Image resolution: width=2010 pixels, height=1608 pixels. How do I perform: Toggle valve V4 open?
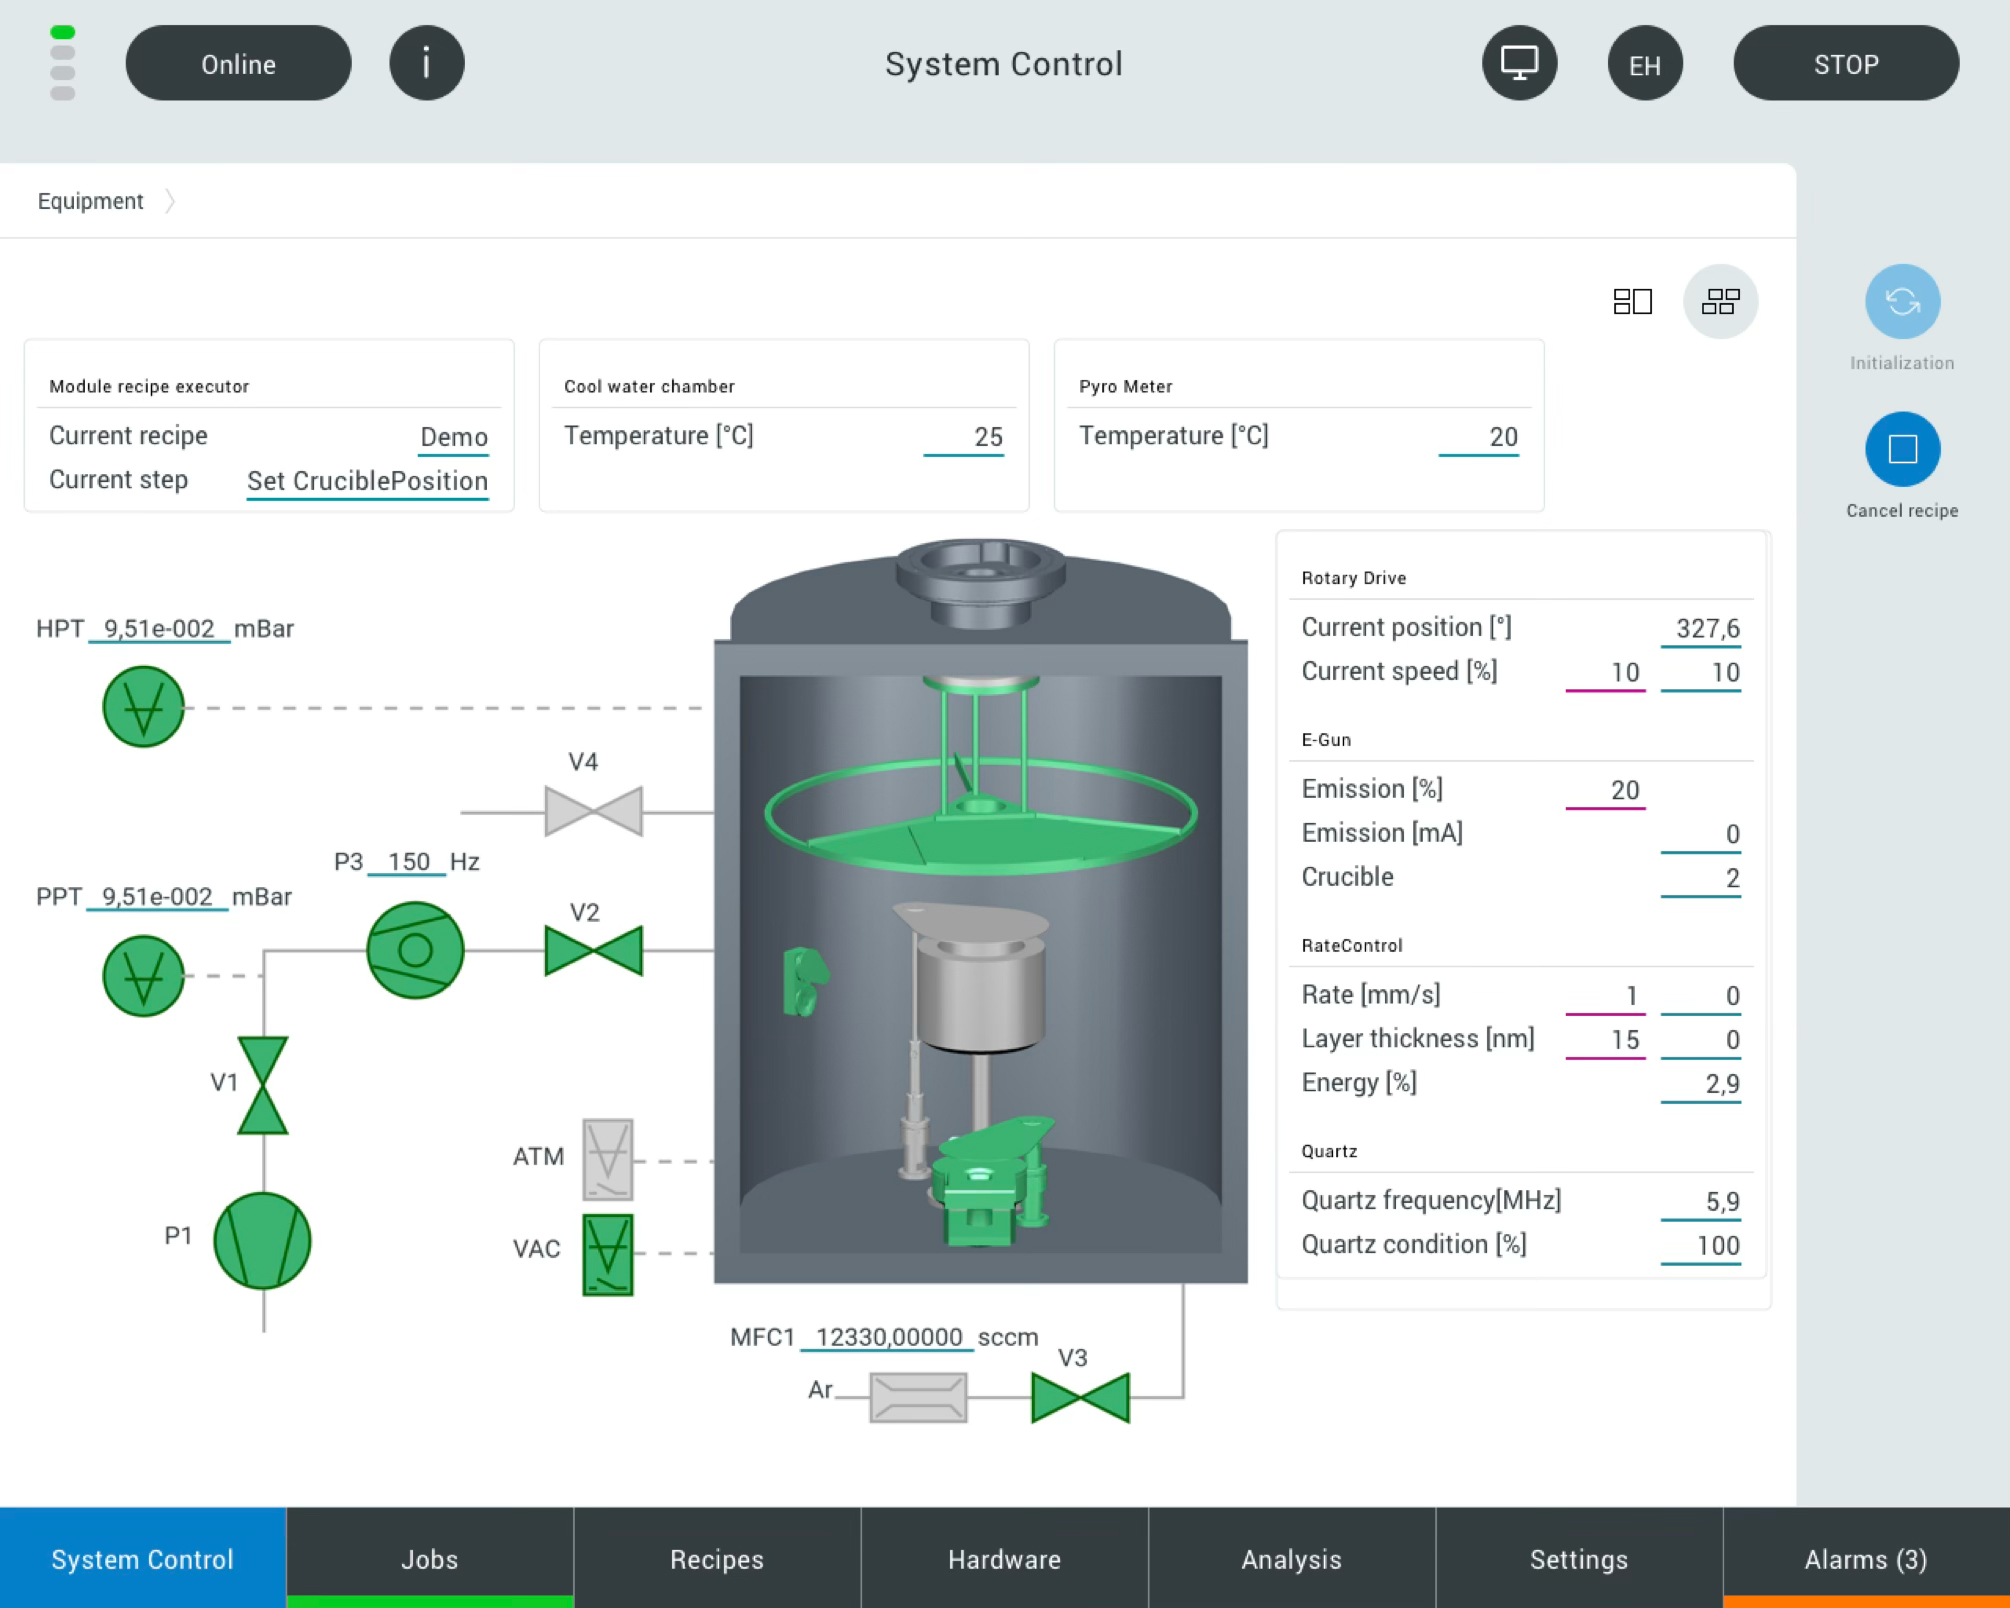593,811
